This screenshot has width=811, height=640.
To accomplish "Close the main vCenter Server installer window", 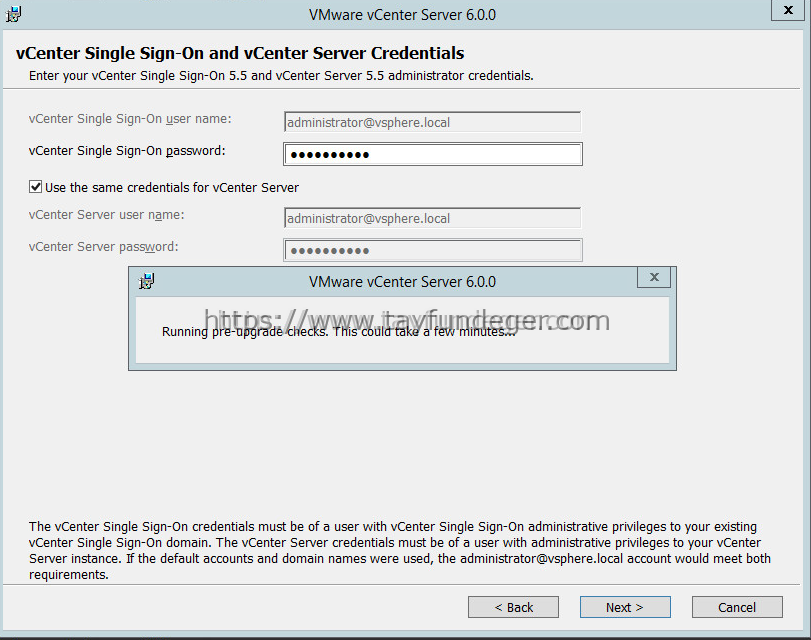I will coord(788,10).
